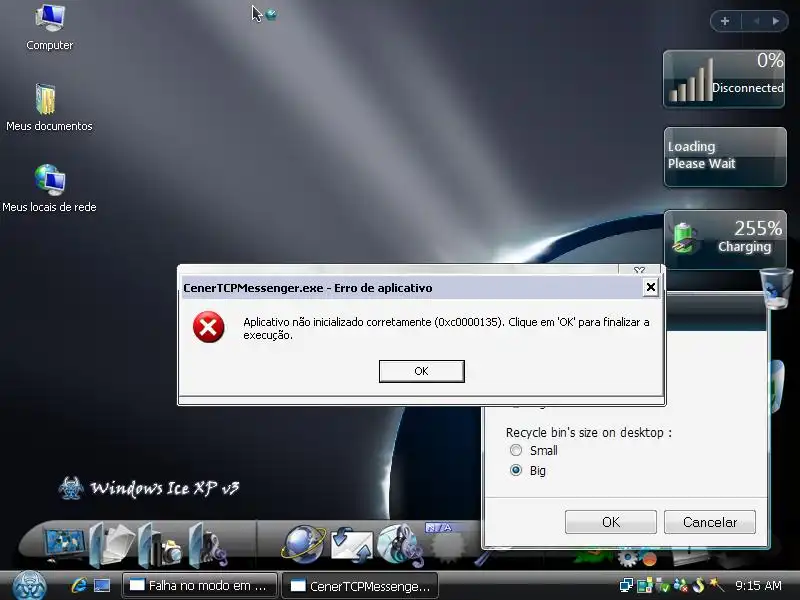Click the safely remove hardware tray icon
The image size is (800, 600).
point(663,585)
